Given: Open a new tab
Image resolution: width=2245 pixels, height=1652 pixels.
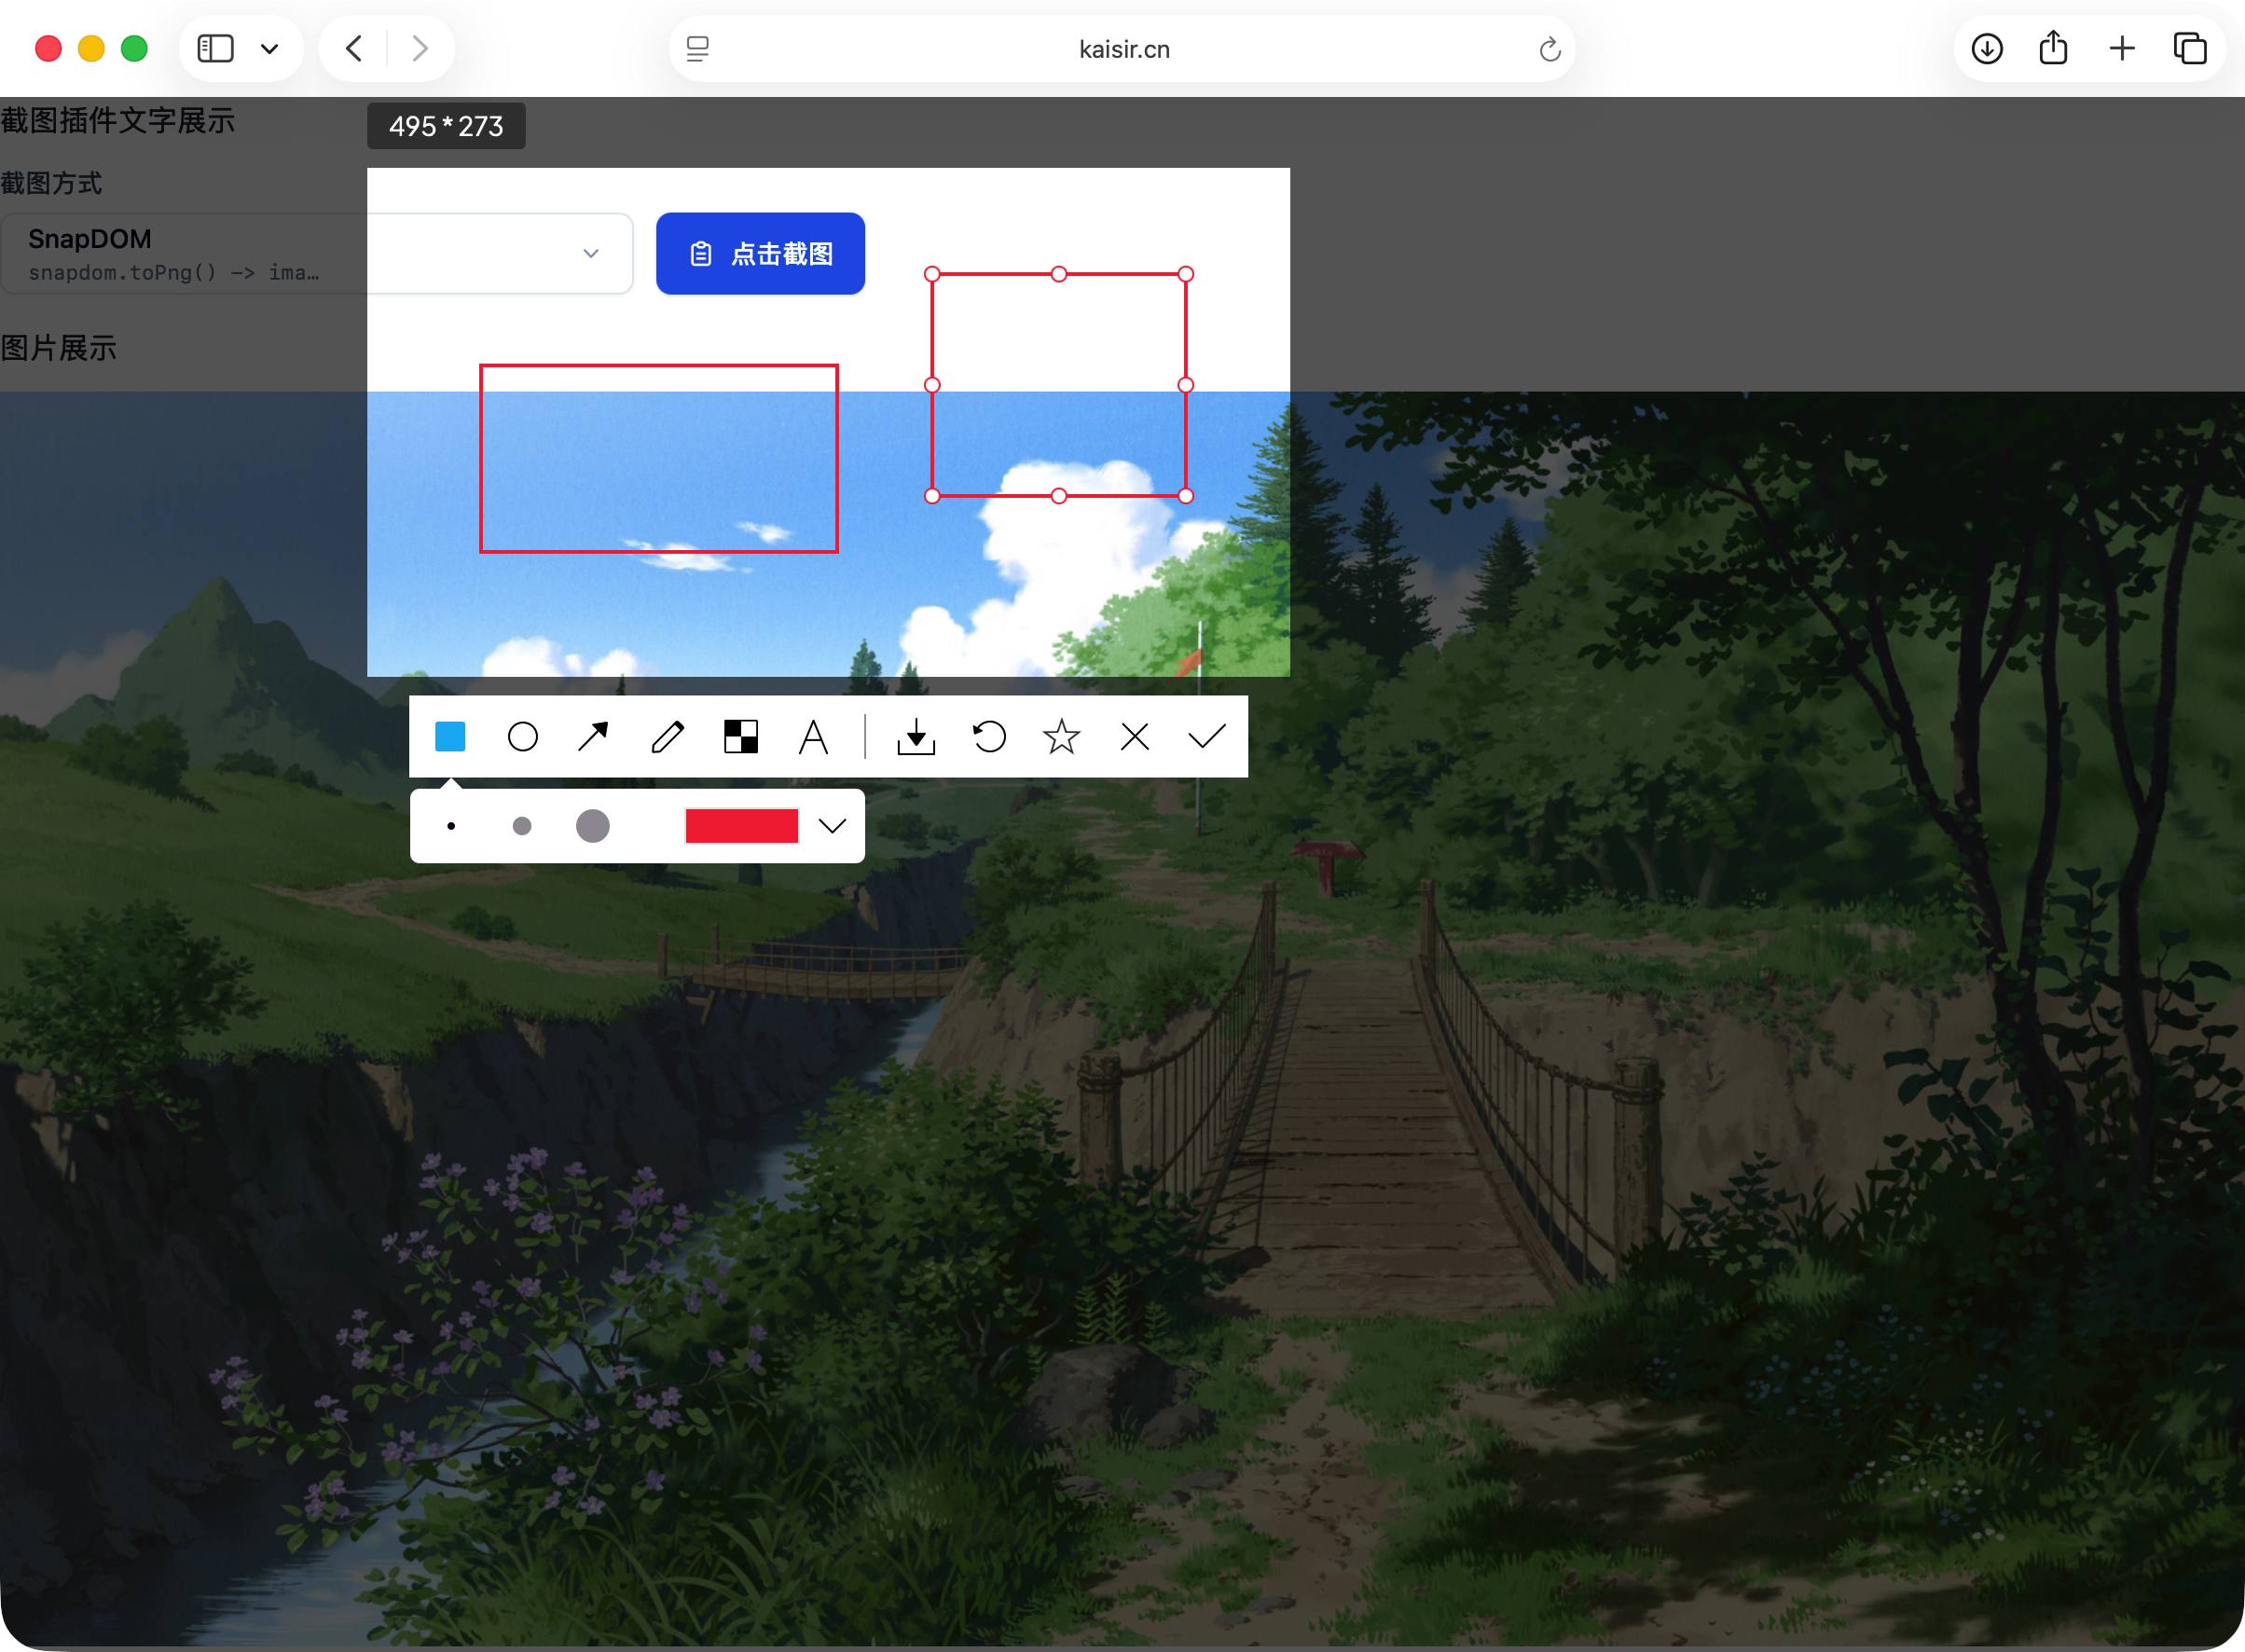Looking at the screenshot, I should click(x=2121, y=48).
